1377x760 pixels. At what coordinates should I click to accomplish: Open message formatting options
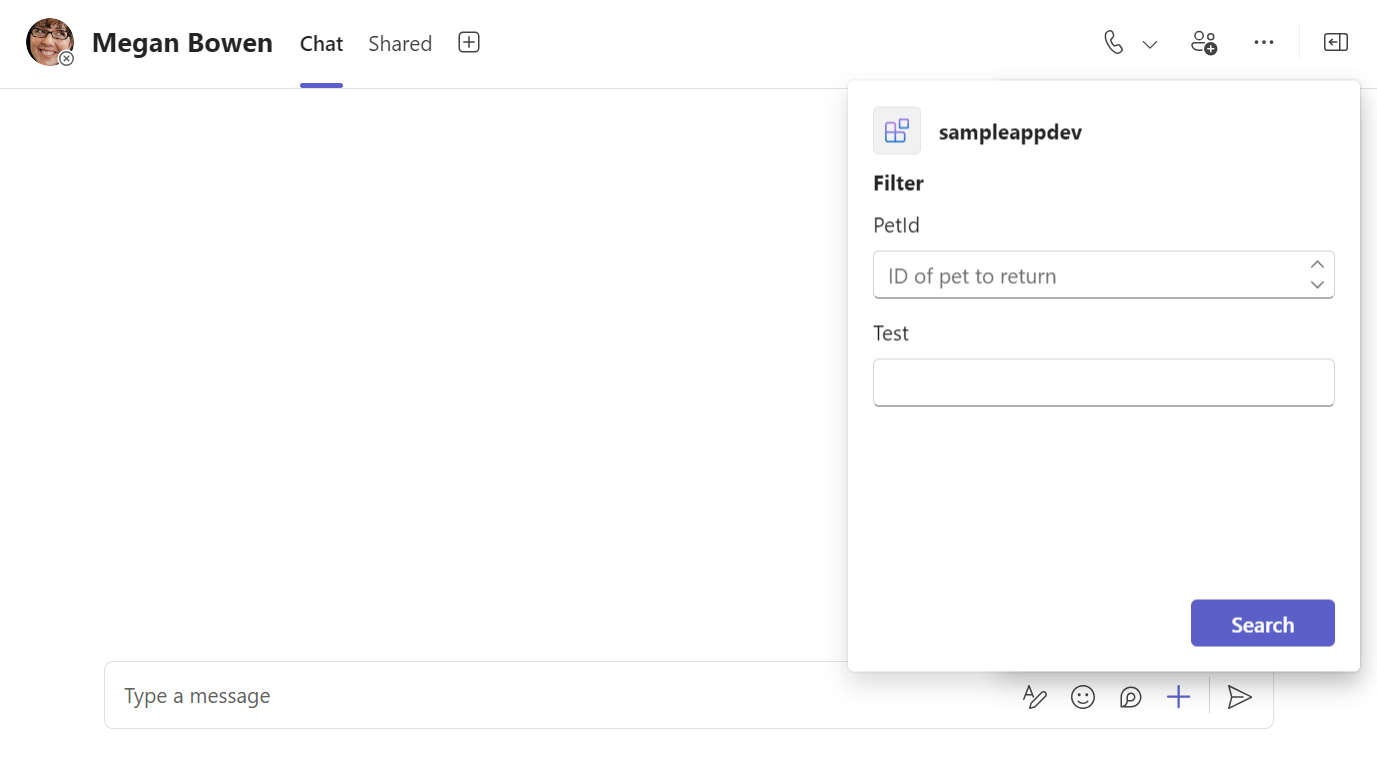click(1035, 696)
